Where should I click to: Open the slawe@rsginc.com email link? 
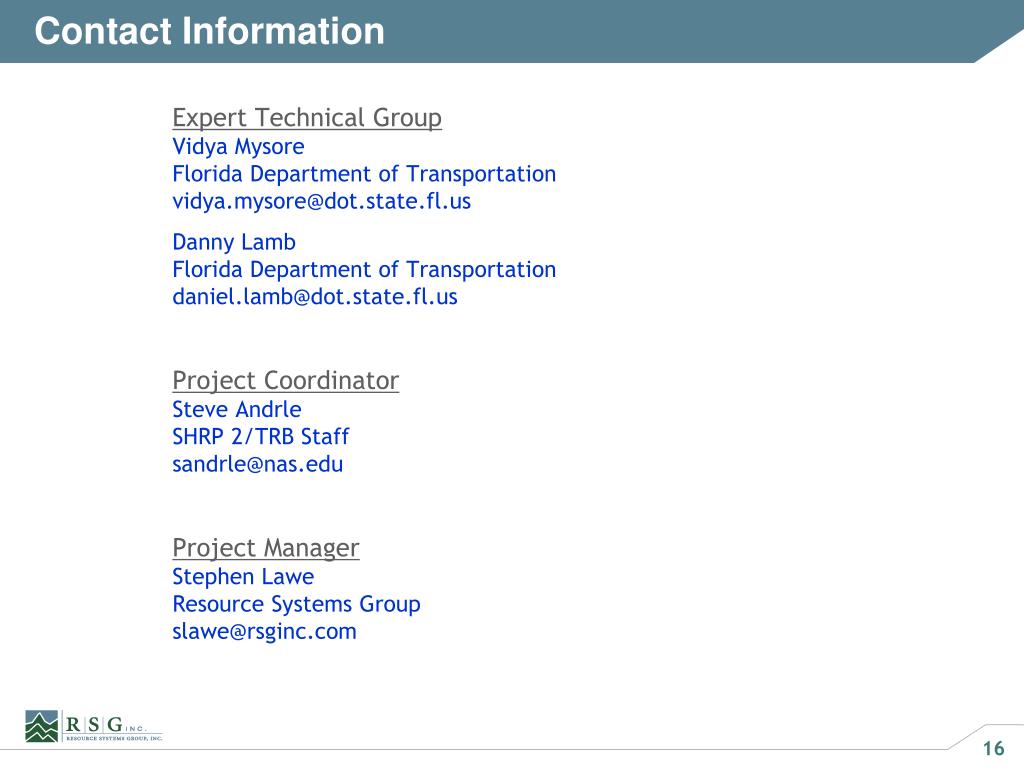(x=264, y=632)
